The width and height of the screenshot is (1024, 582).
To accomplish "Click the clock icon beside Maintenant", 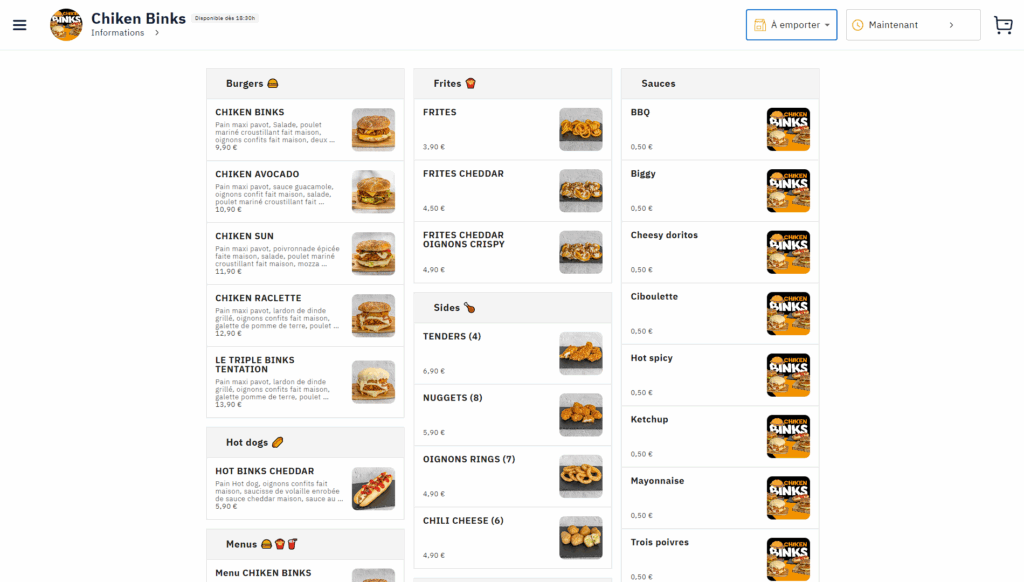I will tap(857, 25).
